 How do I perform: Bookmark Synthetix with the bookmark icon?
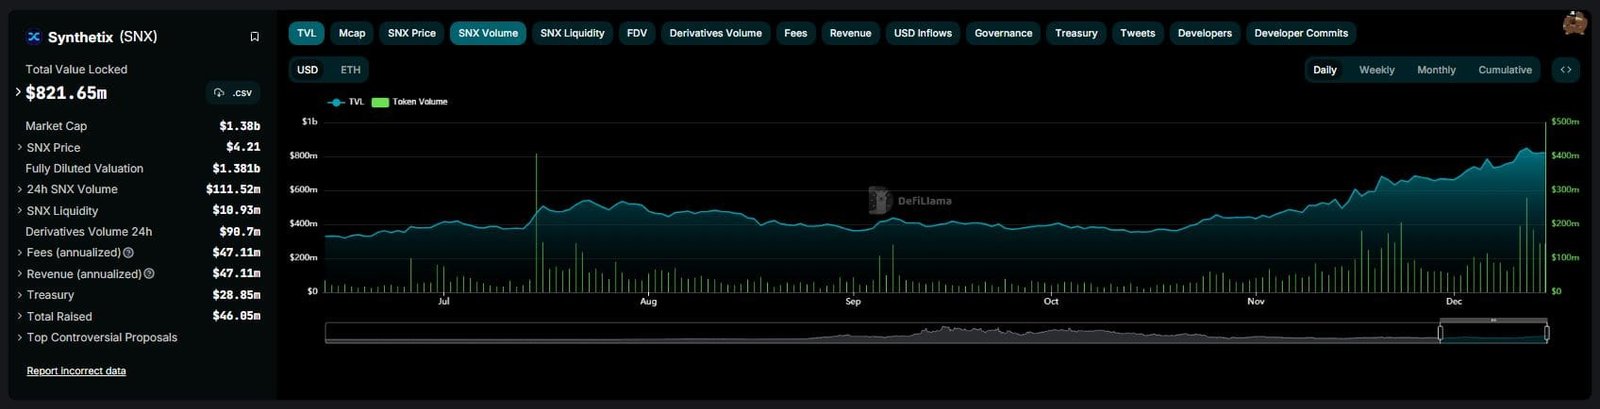(x=254, y=37)
